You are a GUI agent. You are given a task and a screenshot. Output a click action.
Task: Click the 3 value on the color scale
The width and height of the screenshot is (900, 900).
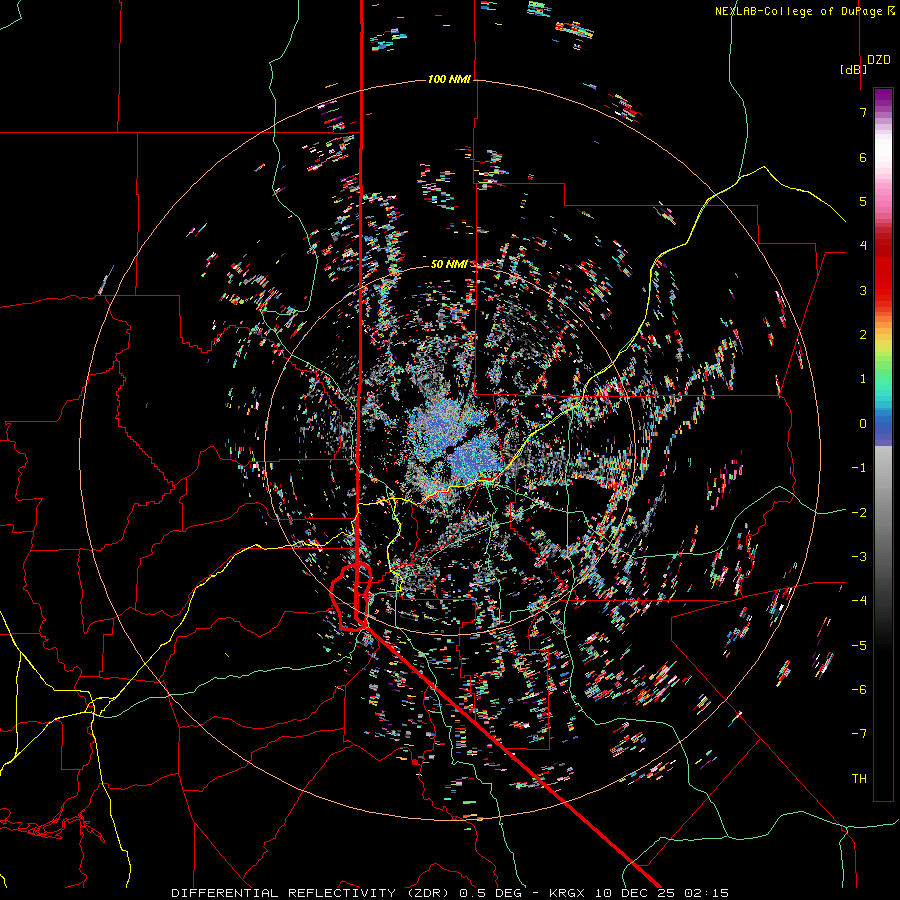pos(863,290)
